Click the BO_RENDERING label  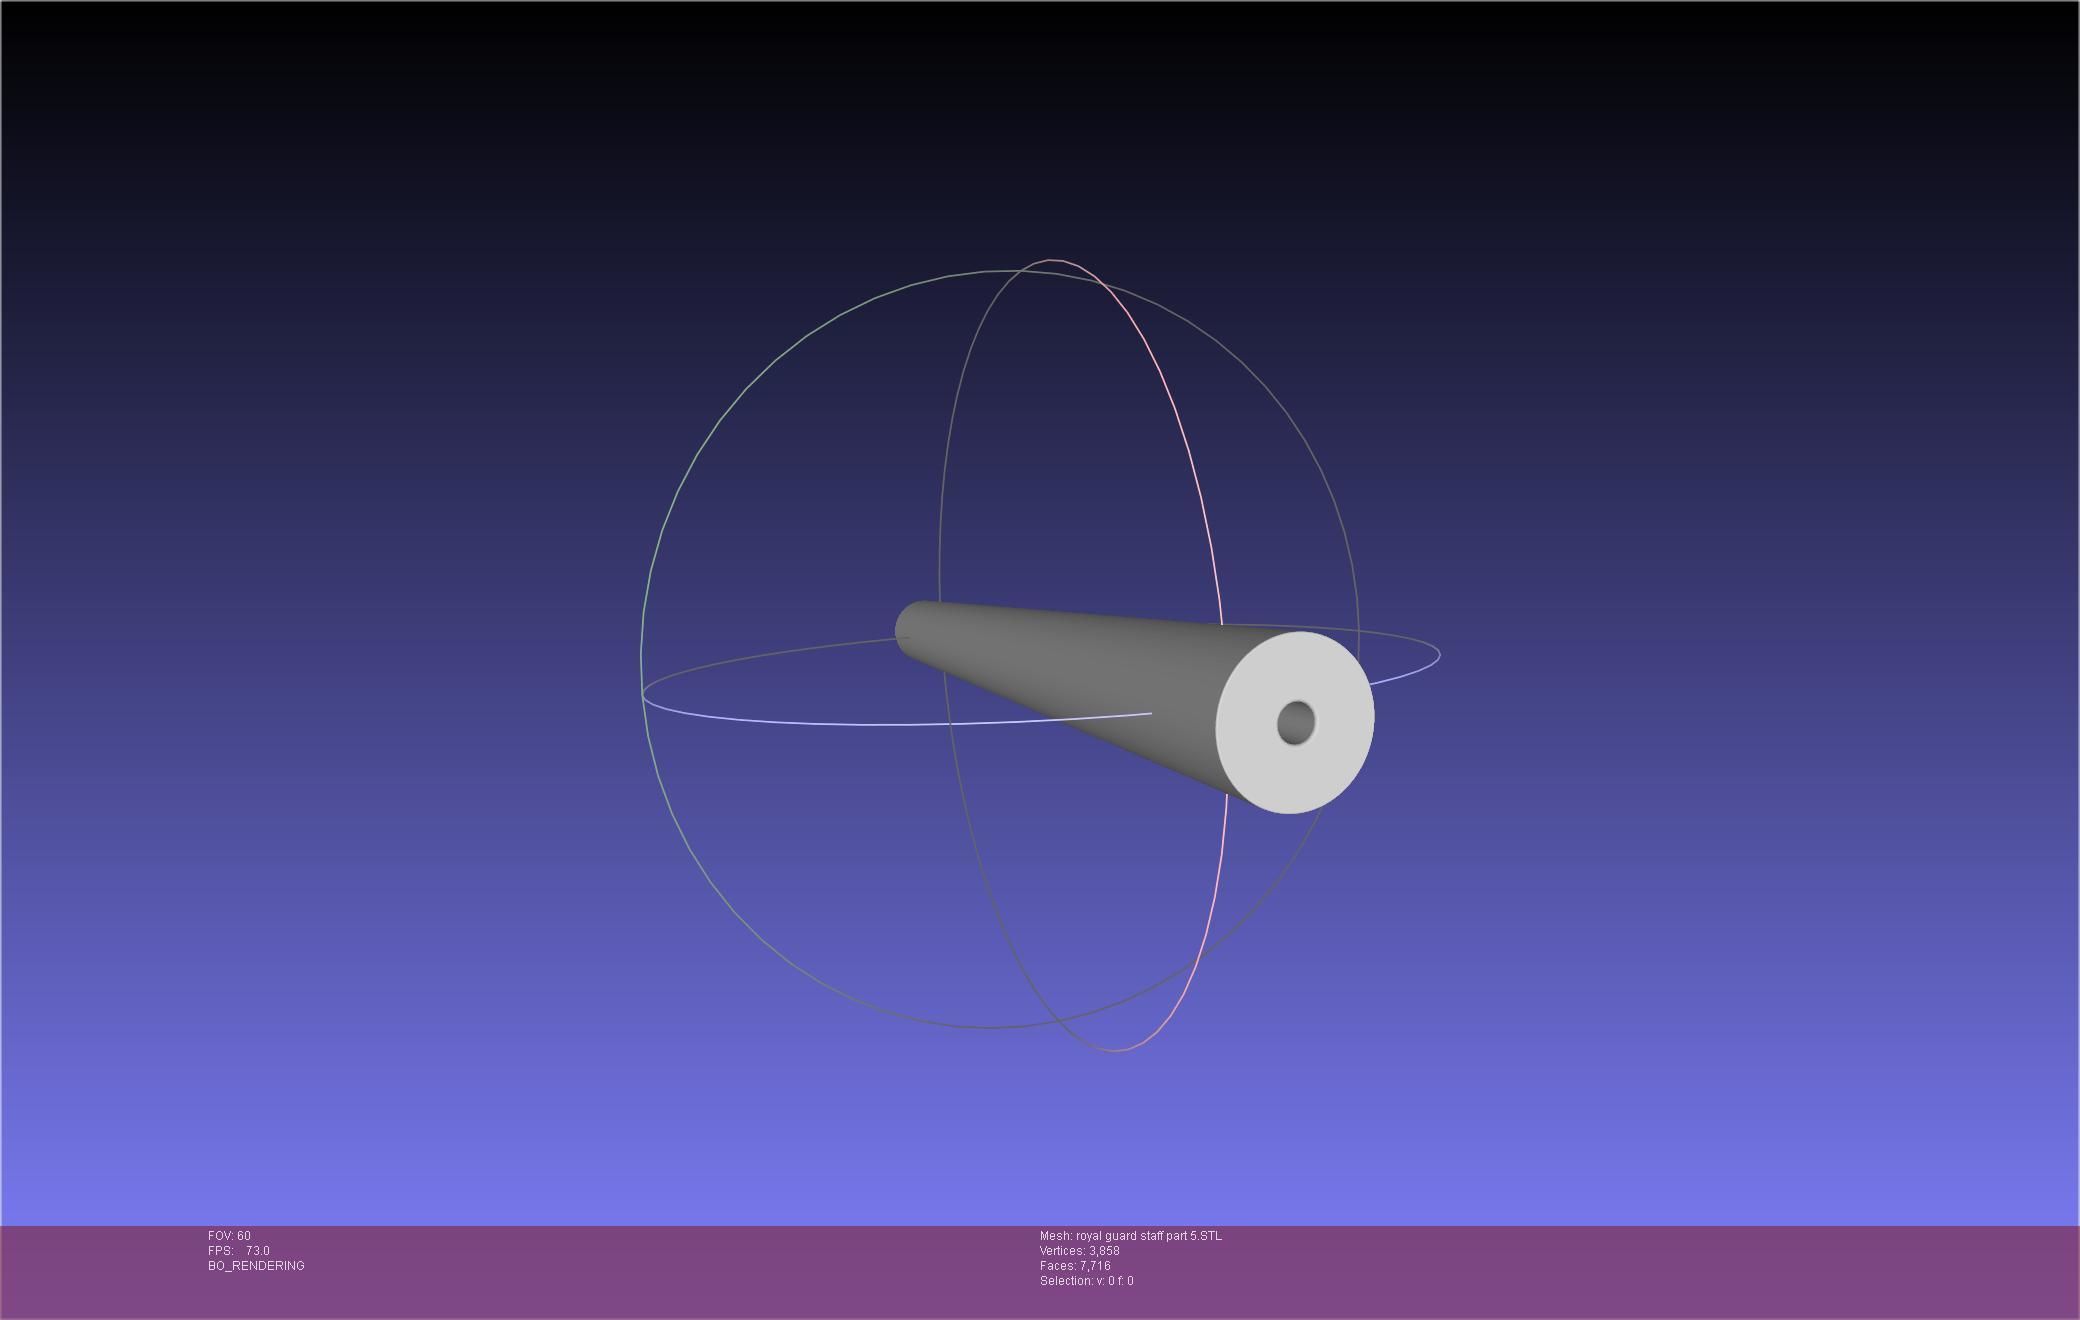(x=256, y=1266)
